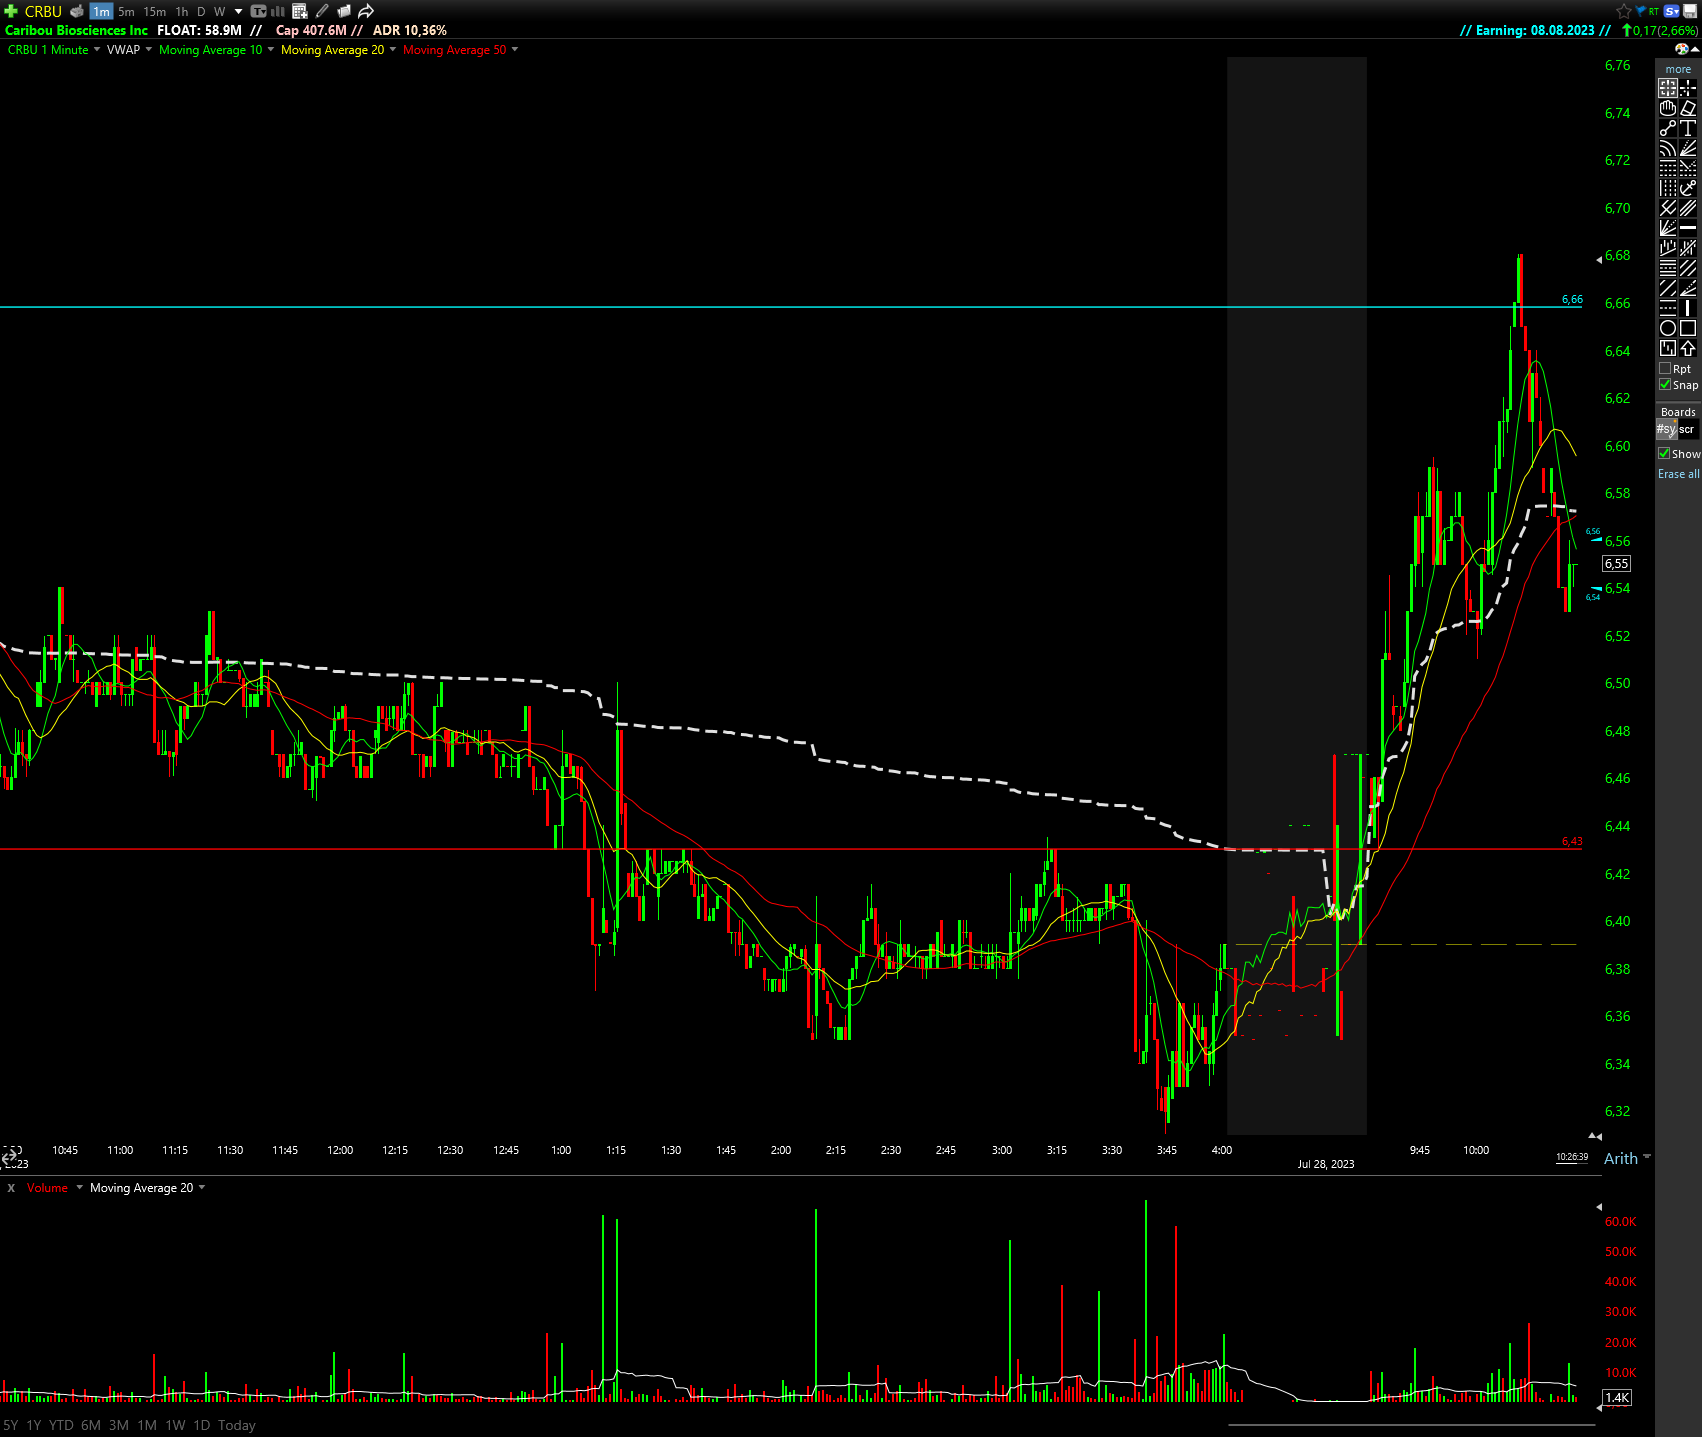Select the trend line segment tool
This screenshot has height=1437, width=1702.
coord(1667,128)
